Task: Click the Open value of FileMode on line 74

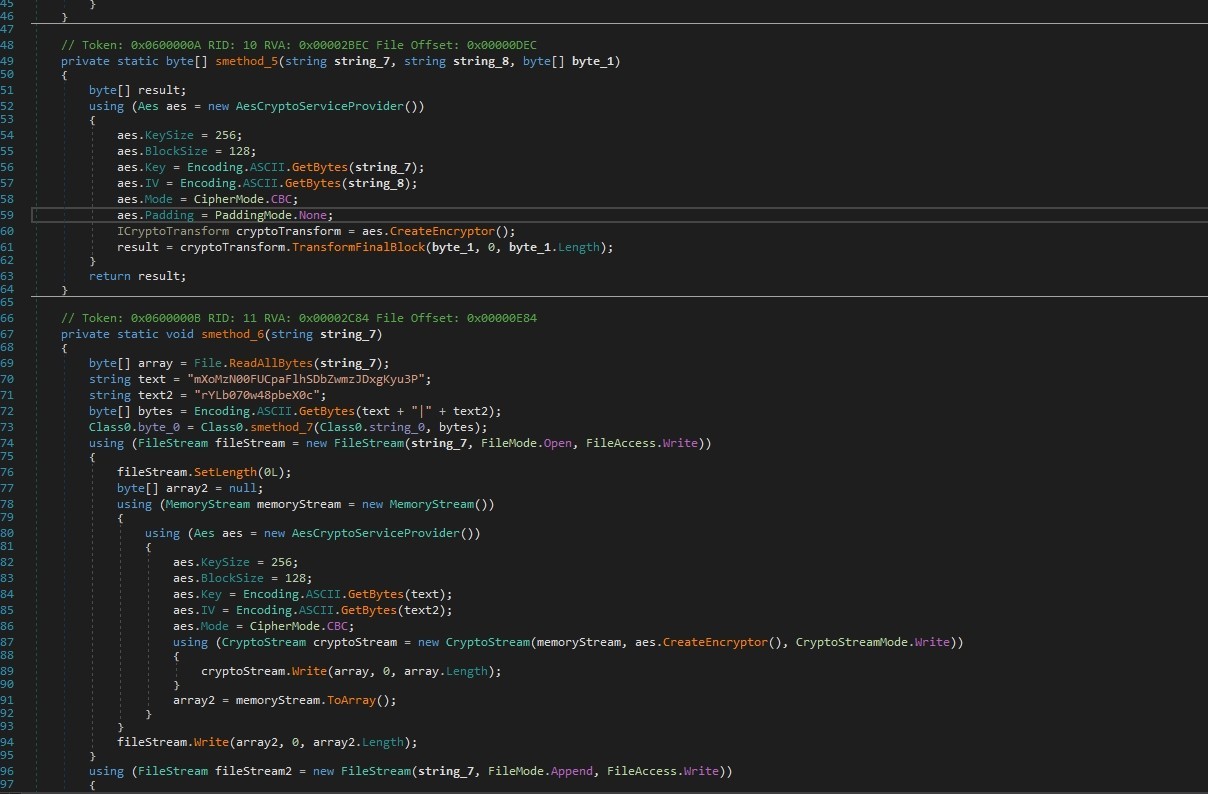Action: click(x=557, y=443)
